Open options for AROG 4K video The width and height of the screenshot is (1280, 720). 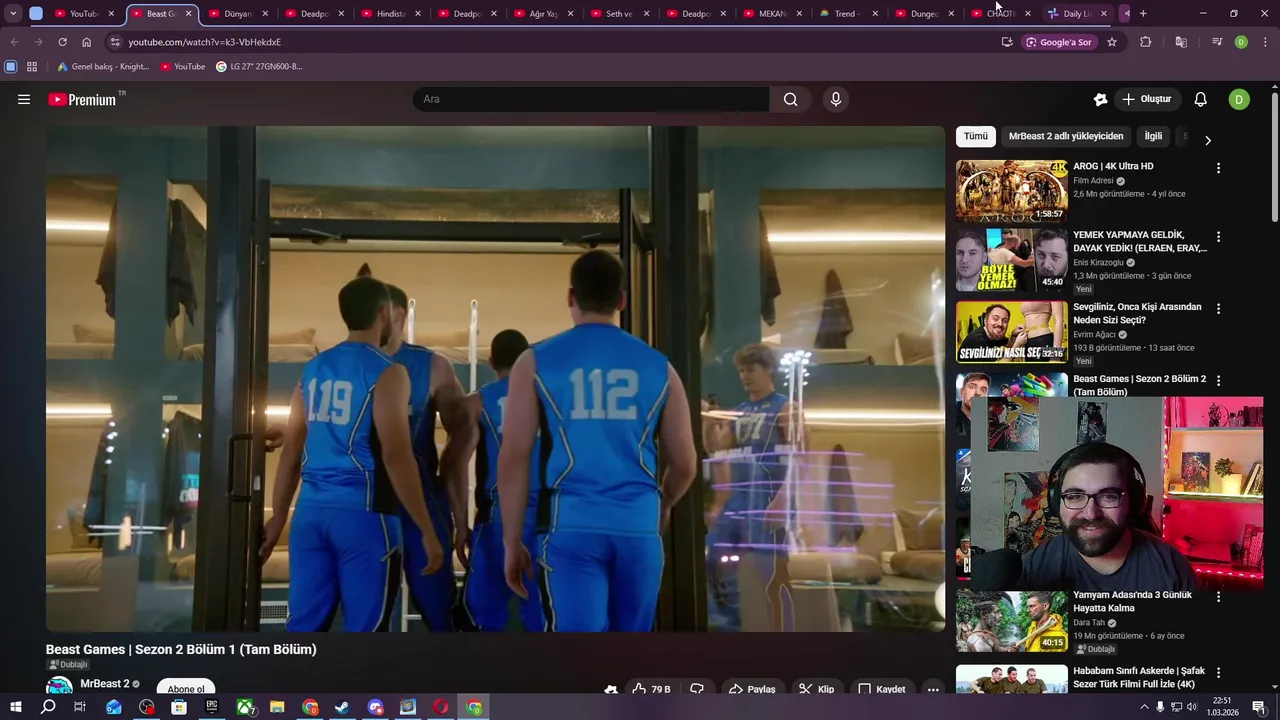tap(1218, 168)
